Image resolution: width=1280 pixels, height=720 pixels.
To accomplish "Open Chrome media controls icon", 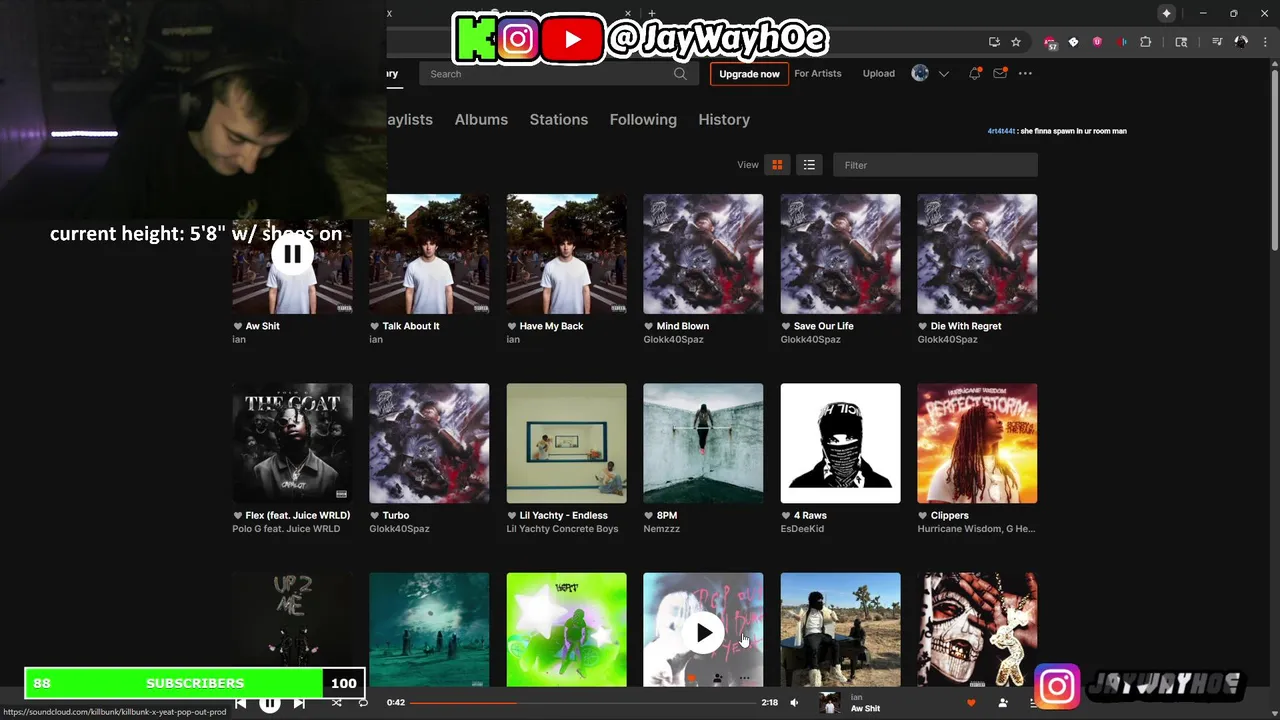I will click(1217, 42).
